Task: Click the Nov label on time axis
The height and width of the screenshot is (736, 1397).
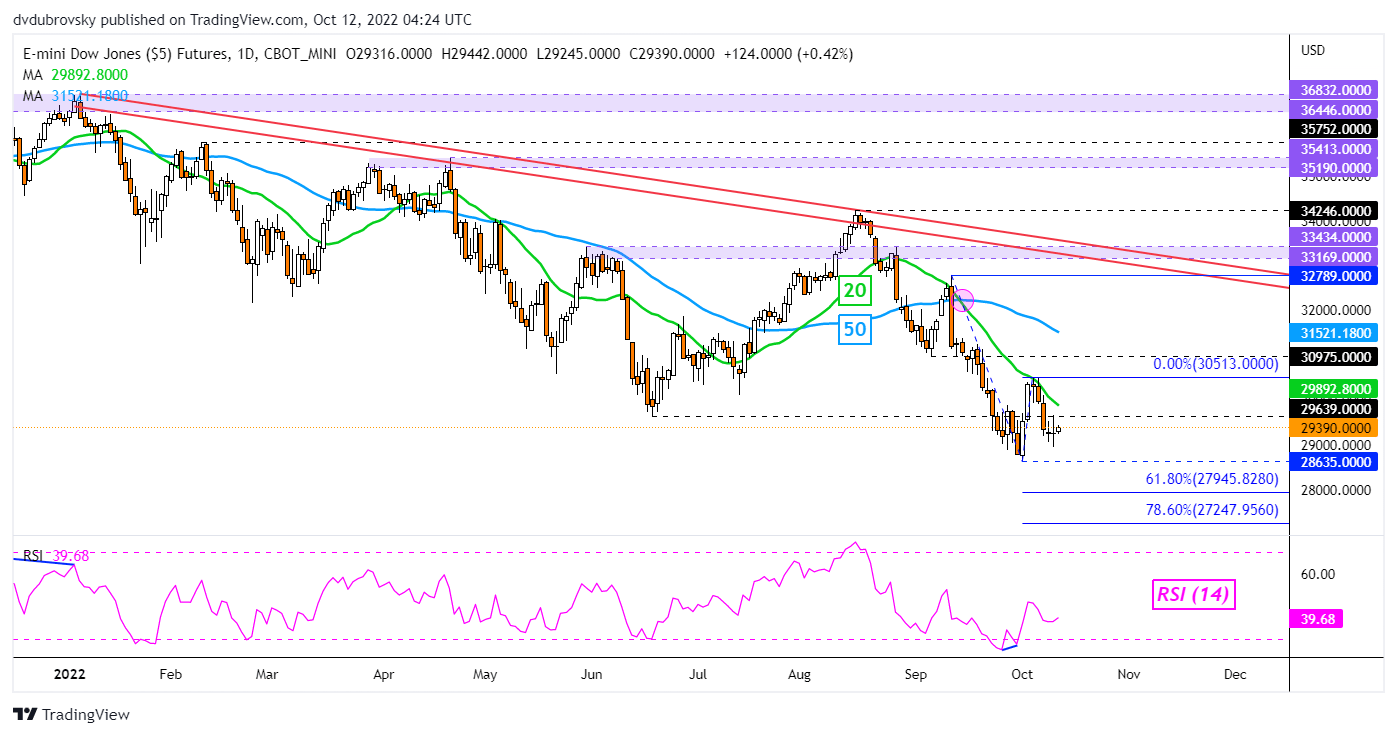Action: pyautogui.click(x=1128, y=674)
